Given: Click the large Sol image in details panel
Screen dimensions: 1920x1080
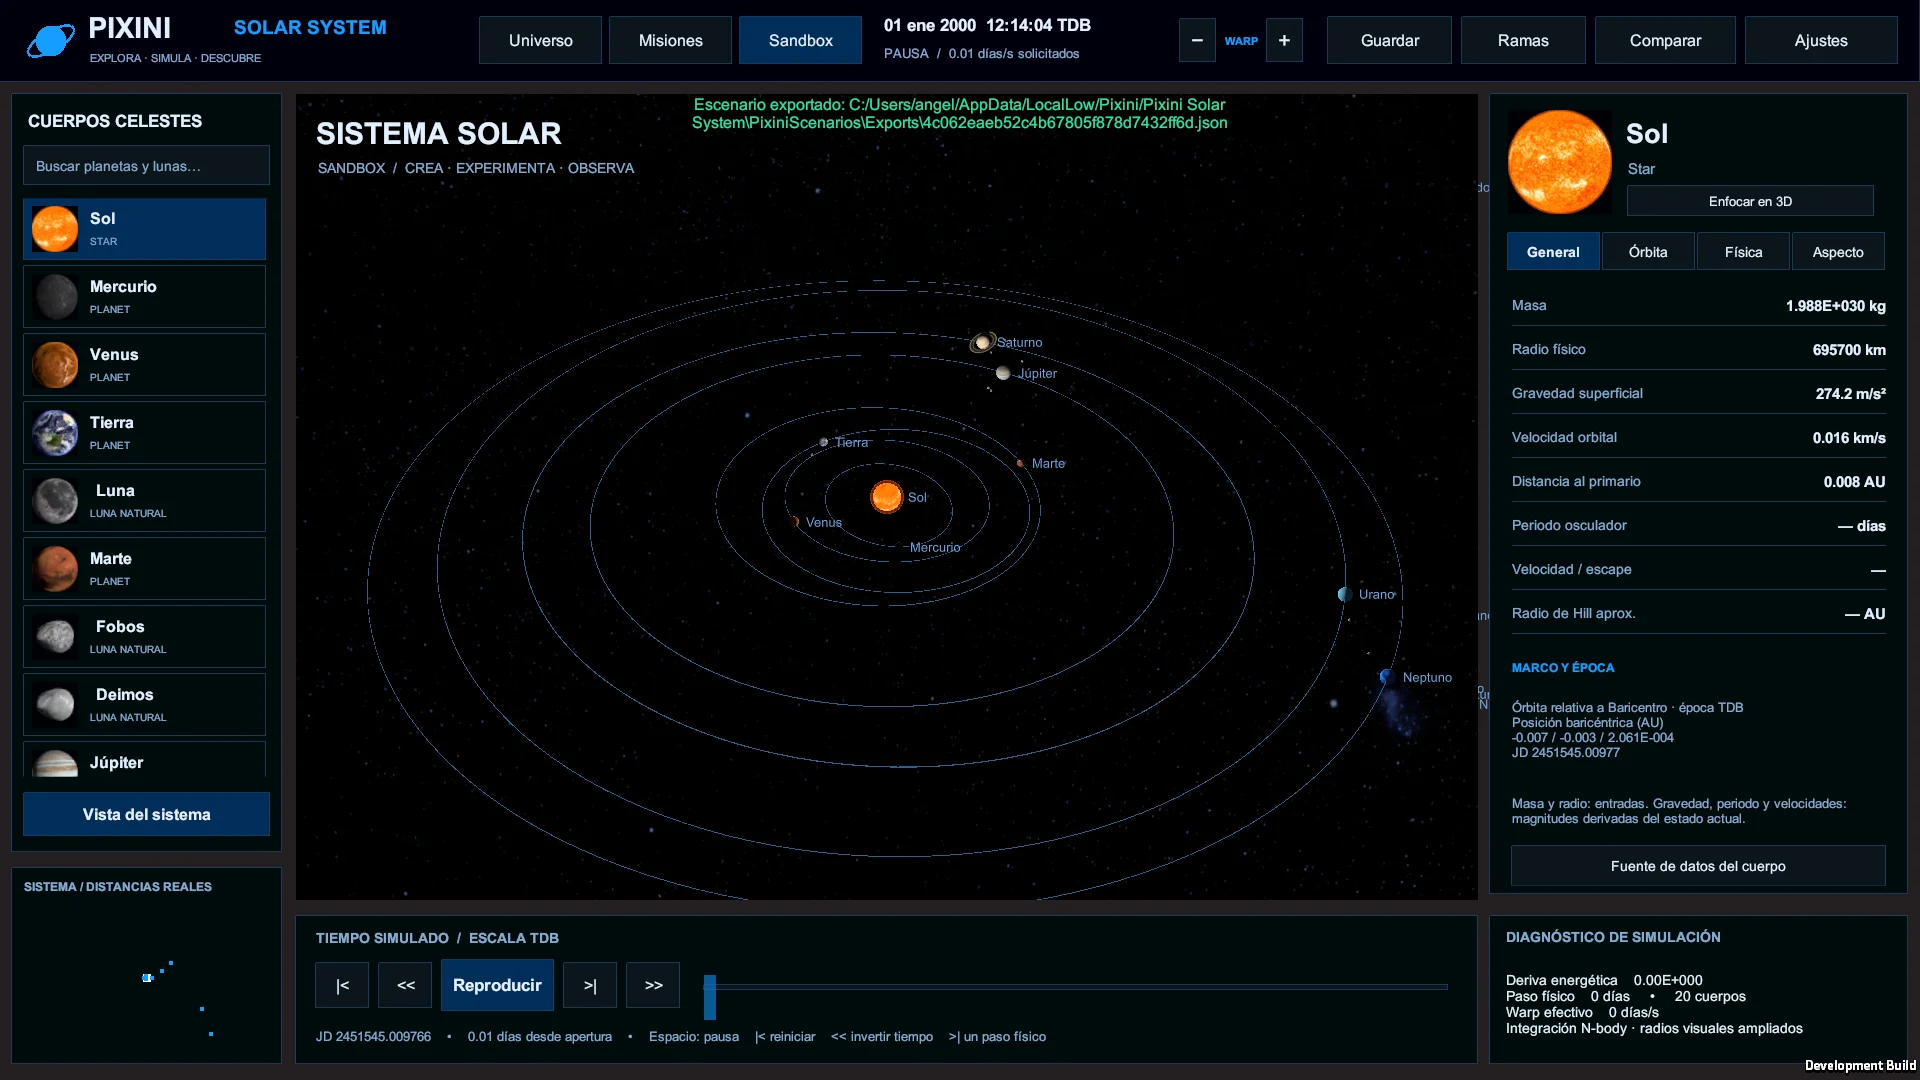Looking at the screenshot, I should (x=1559, y=162).
